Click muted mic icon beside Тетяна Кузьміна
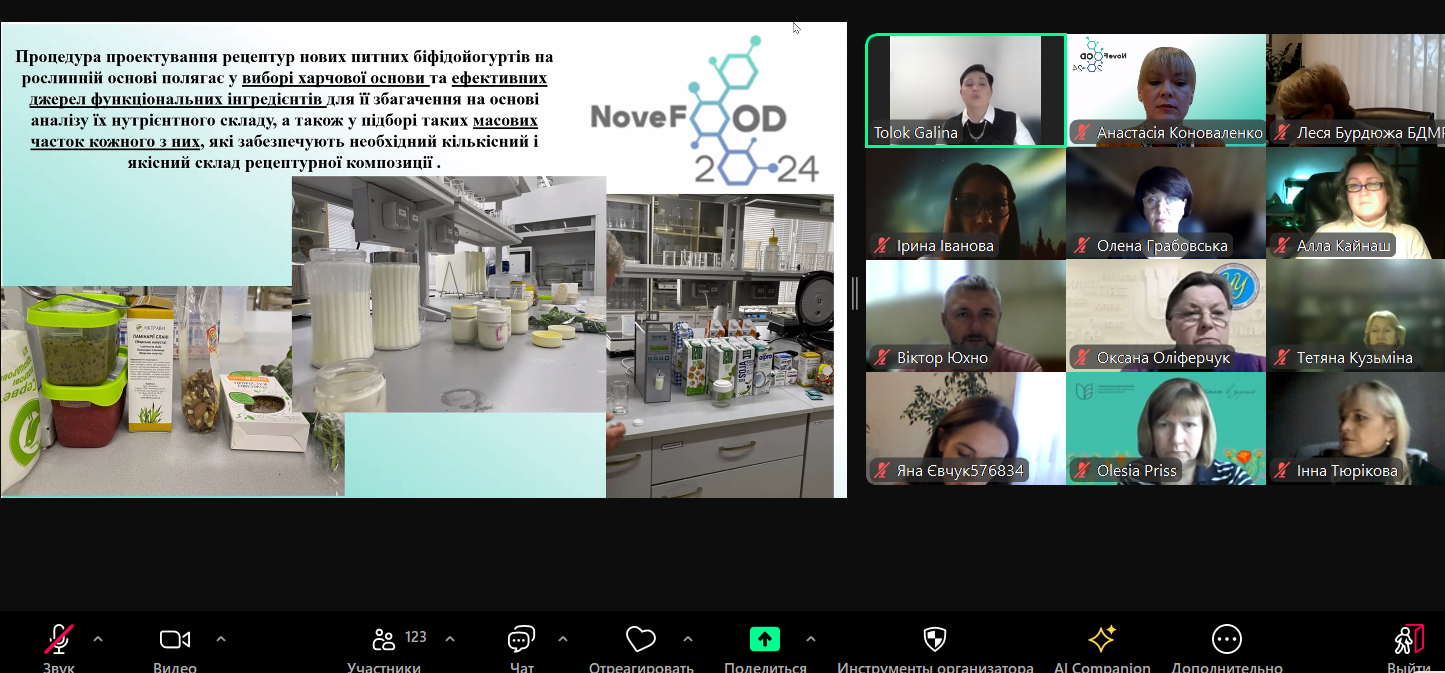This screenshot has height=673, width=1445. point(1281,358)
